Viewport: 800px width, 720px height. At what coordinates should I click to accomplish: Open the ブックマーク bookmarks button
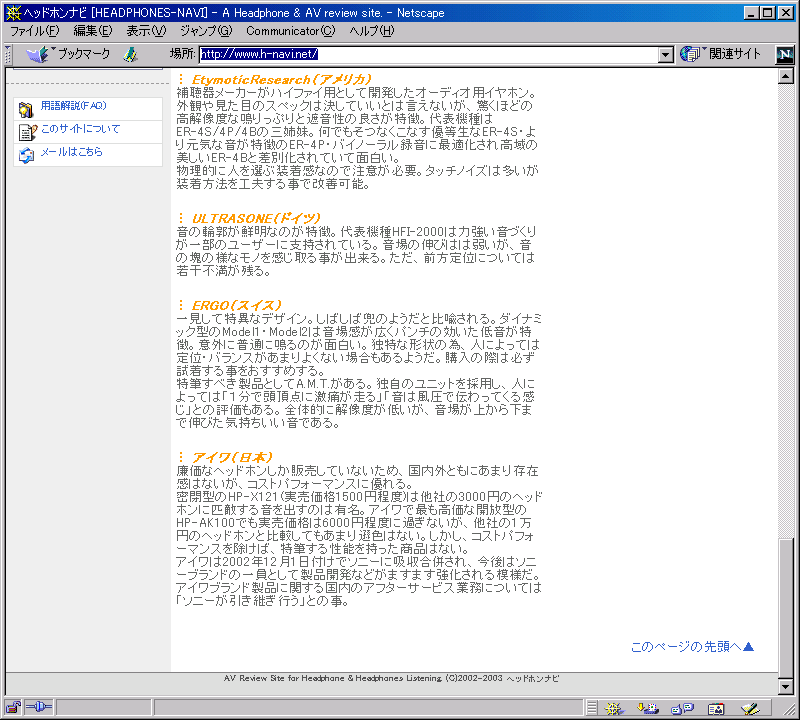pos(68,54)
